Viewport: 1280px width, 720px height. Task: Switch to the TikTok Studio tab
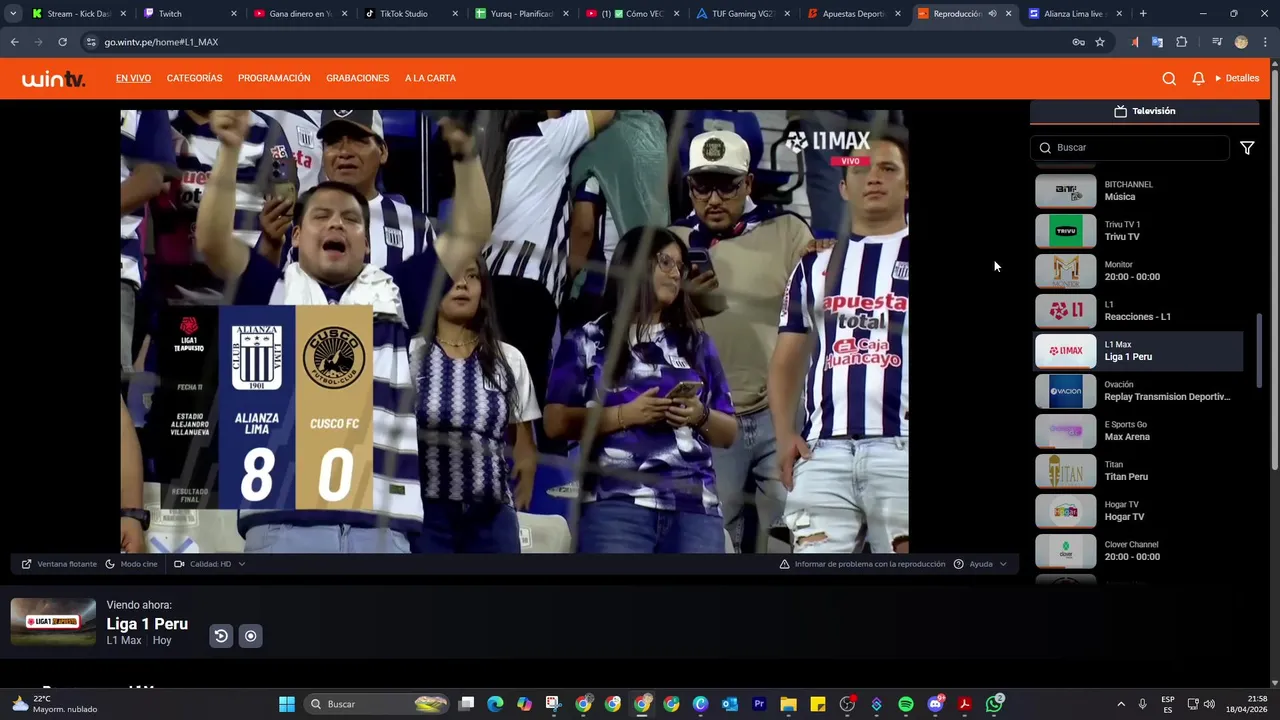point(410,14)
